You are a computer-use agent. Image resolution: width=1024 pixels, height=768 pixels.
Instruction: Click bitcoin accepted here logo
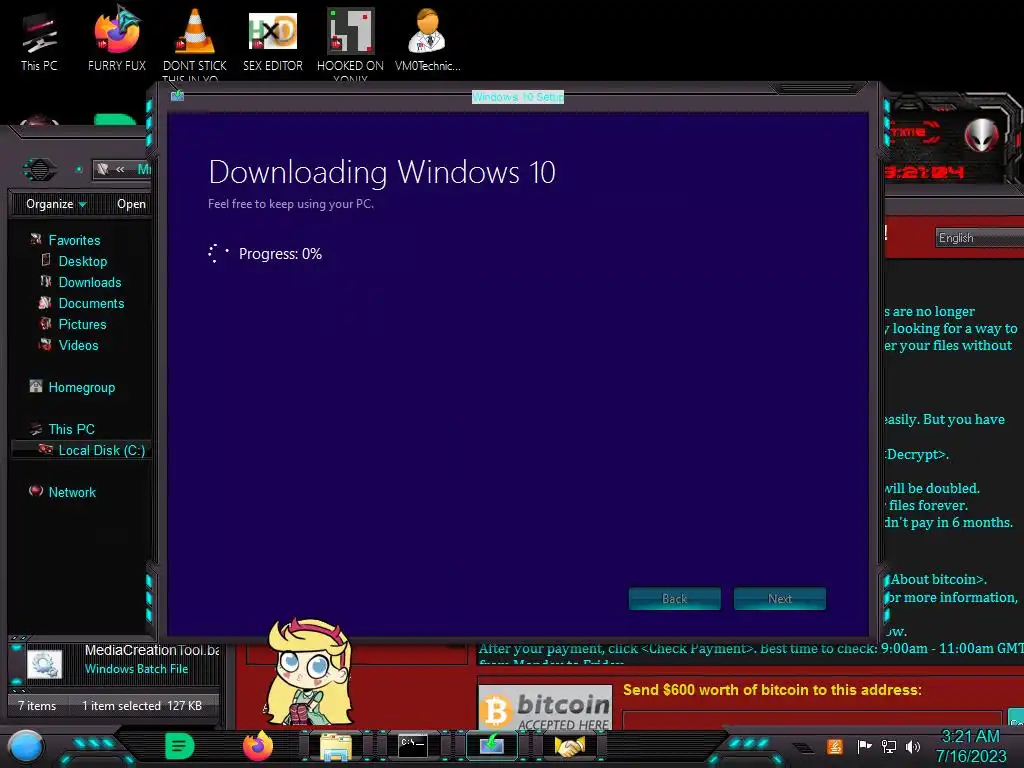(x=545, y=708)
